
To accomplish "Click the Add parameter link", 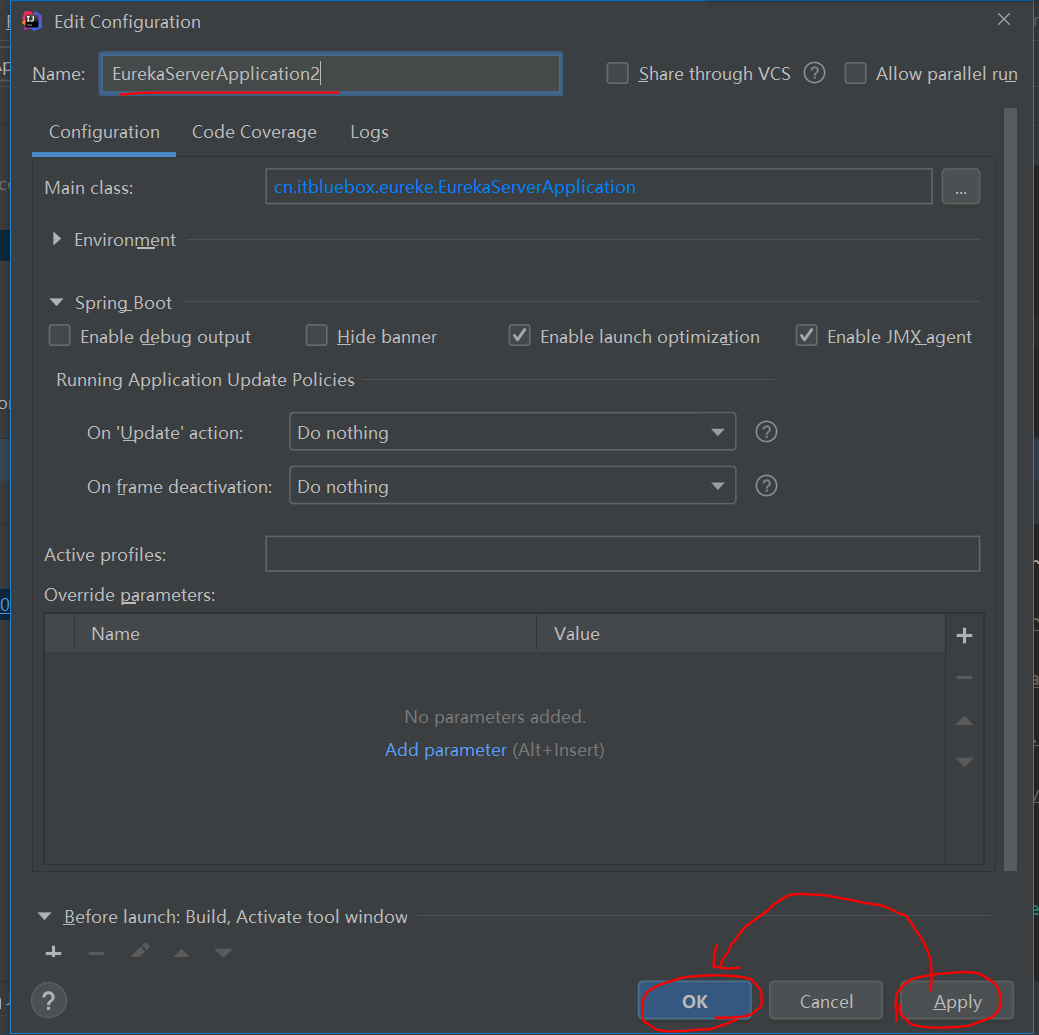I will click(x=446, y=749).
